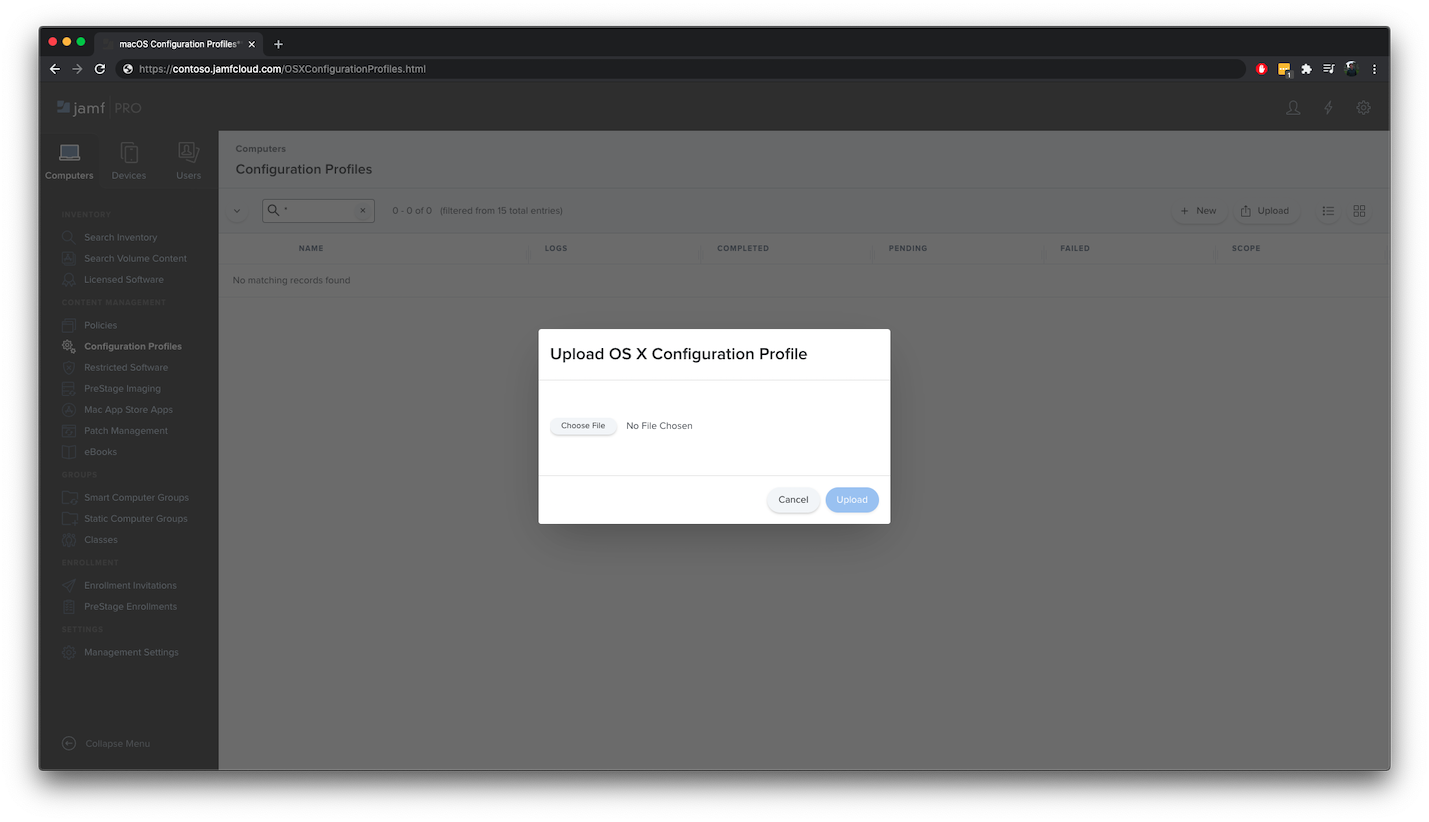
Task: Open the Computers section icon
Action: click(x=69, y=160)
